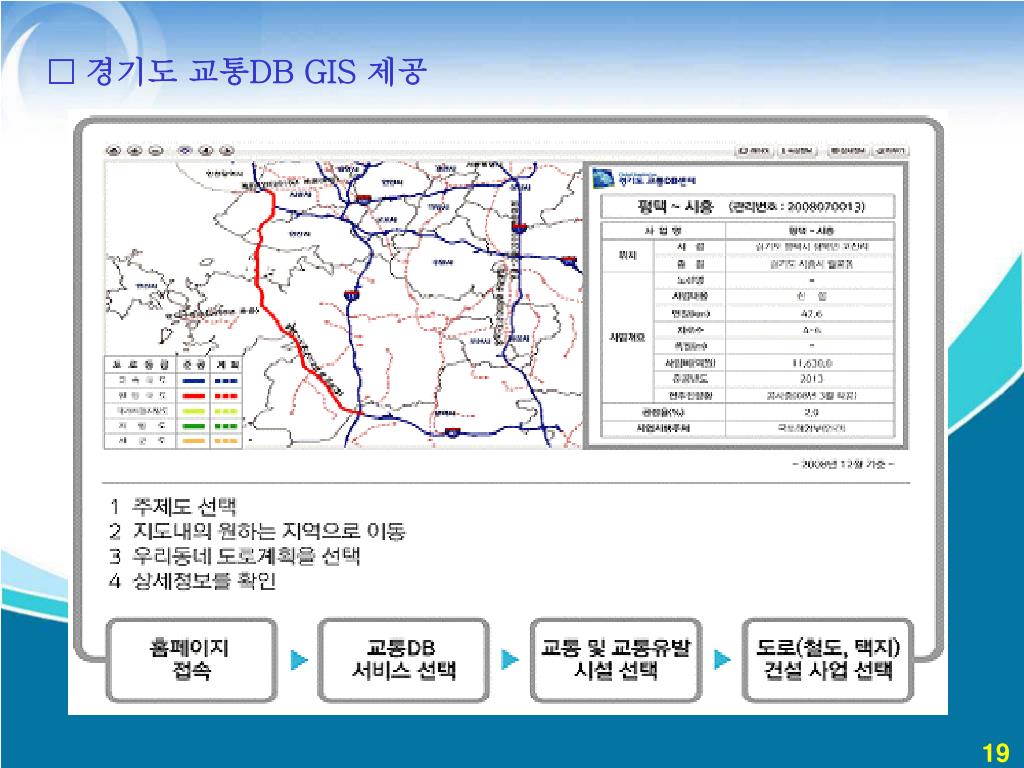Click the solid yellow-green legend swatch

pyautogui.click(x=194, y=411)
